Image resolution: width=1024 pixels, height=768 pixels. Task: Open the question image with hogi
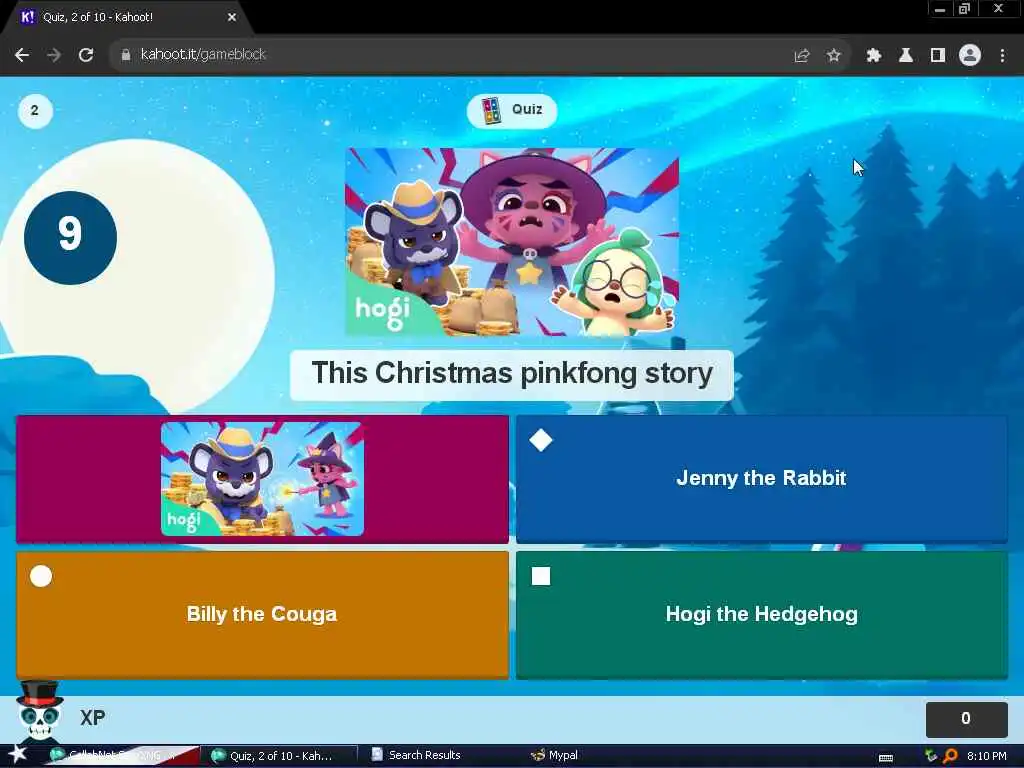pos(512,242)
